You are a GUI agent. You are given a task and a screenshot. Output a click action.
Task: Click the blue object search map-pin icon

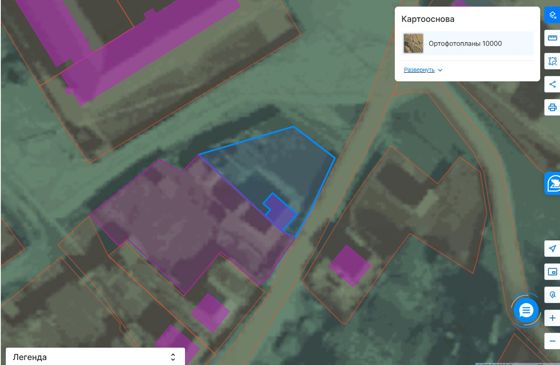tap(552, 15)
